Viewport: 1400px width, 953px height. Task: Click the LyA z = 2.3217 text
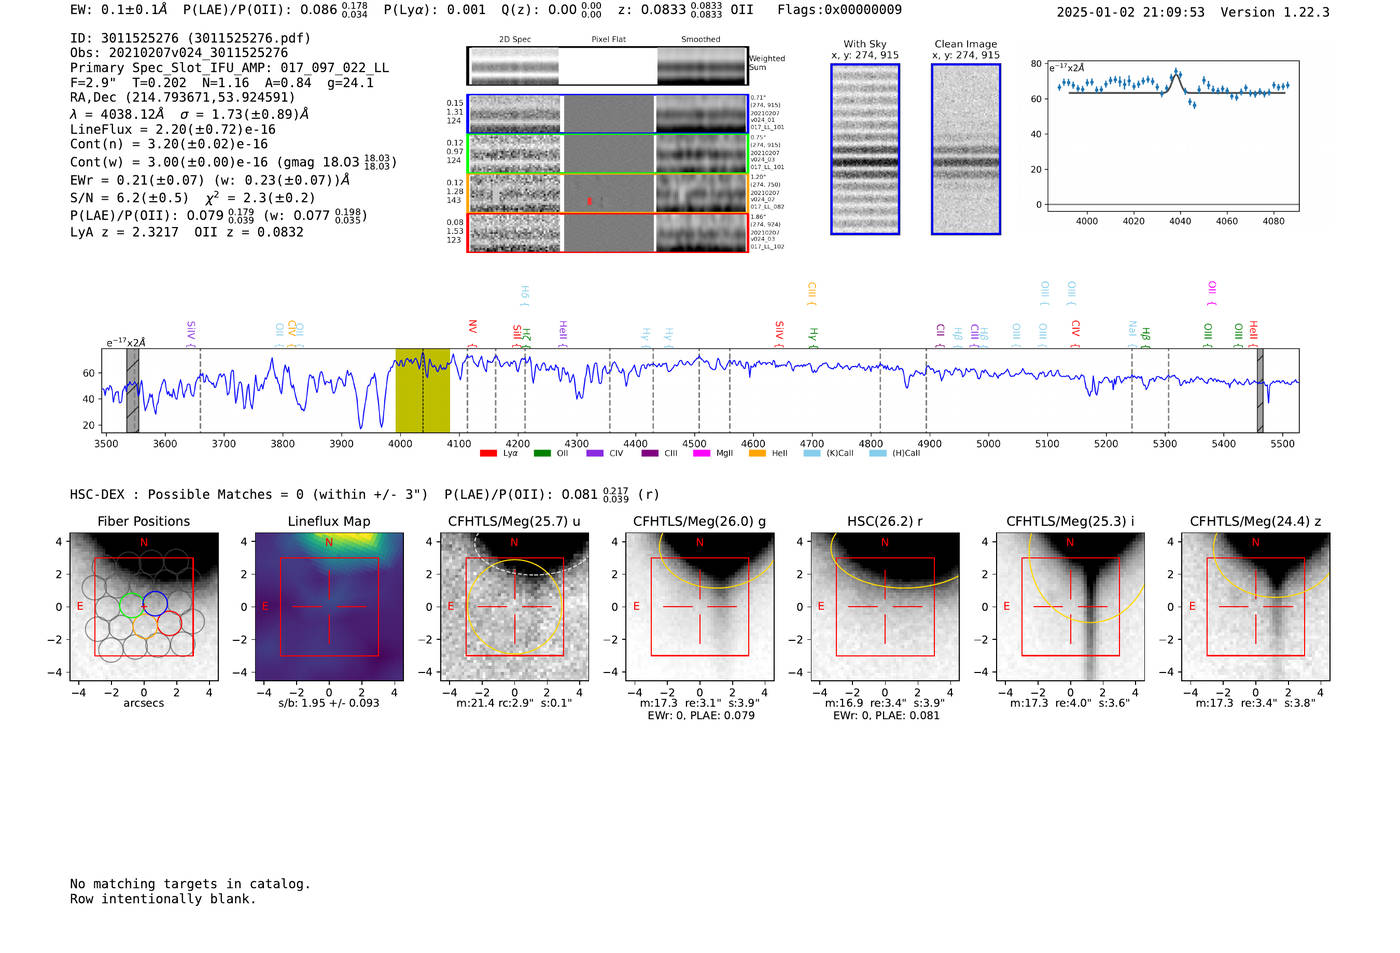tap(124, 232)
